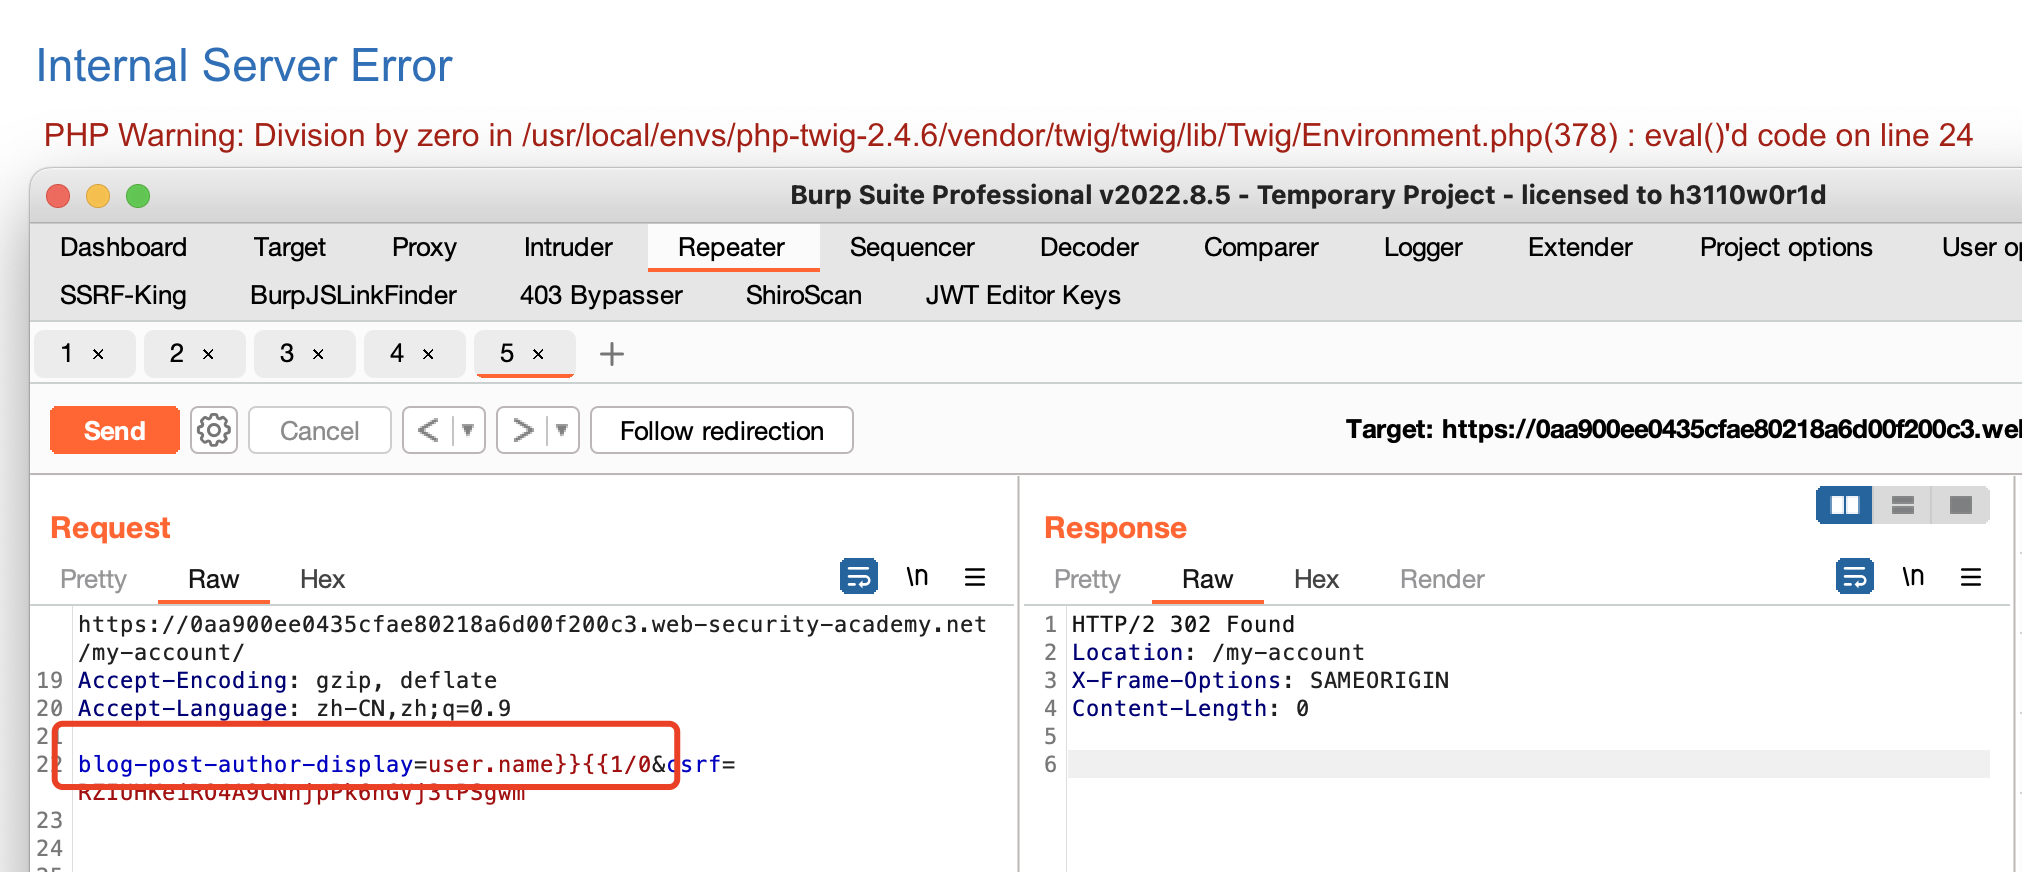This screenshot has height=872, width=2022.
Task: Switch Request view to Hex
Action: [x=323, y=579]
